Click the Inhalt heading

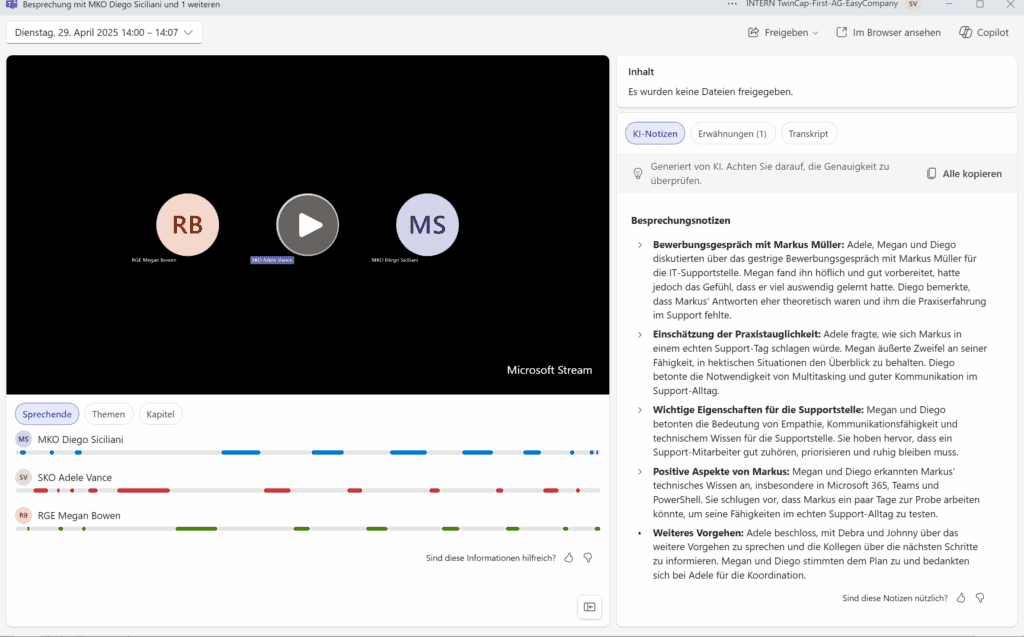click(641, 72)
